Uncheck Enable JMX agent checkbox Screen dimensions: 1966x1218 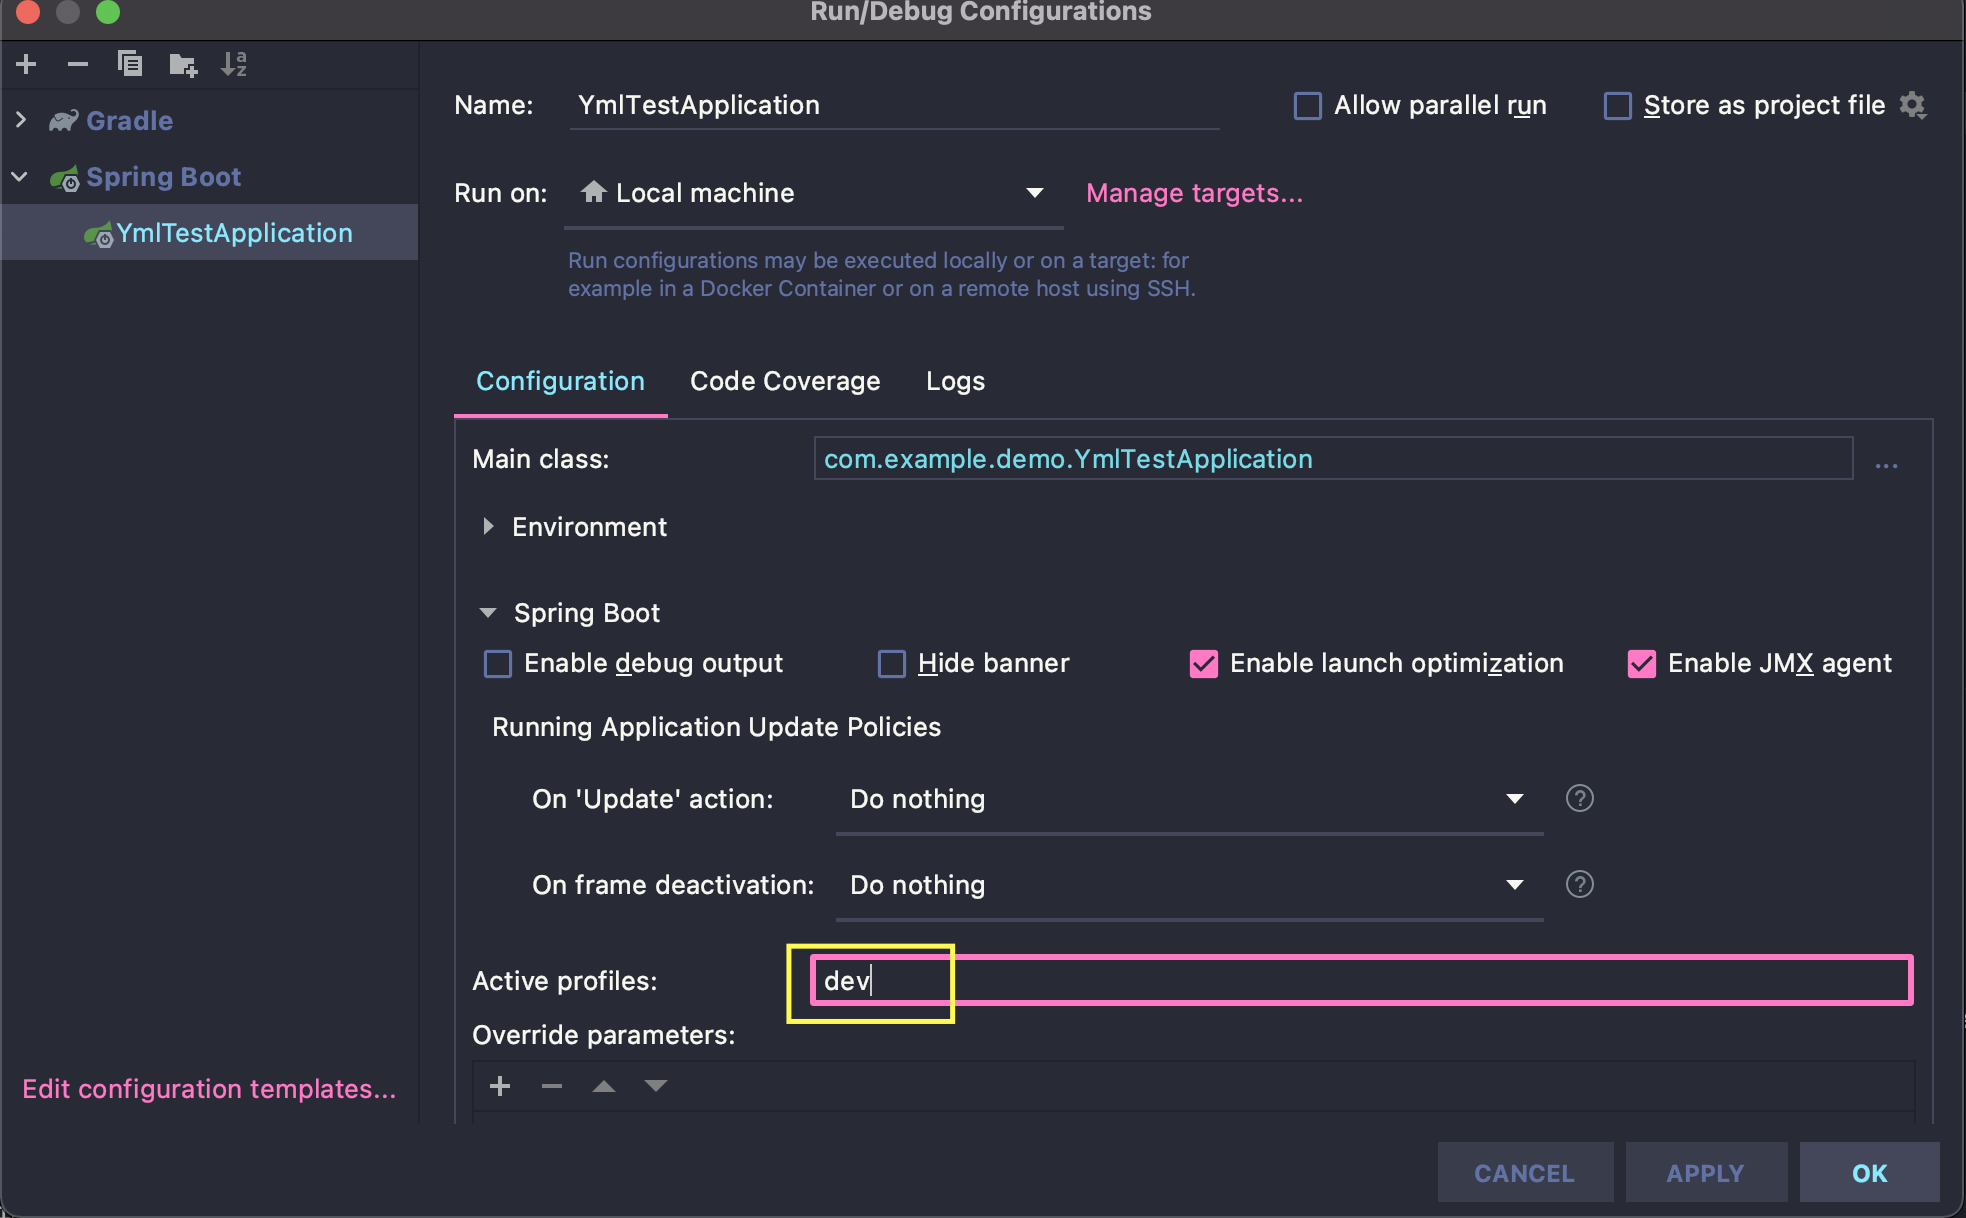[1641, 664]
